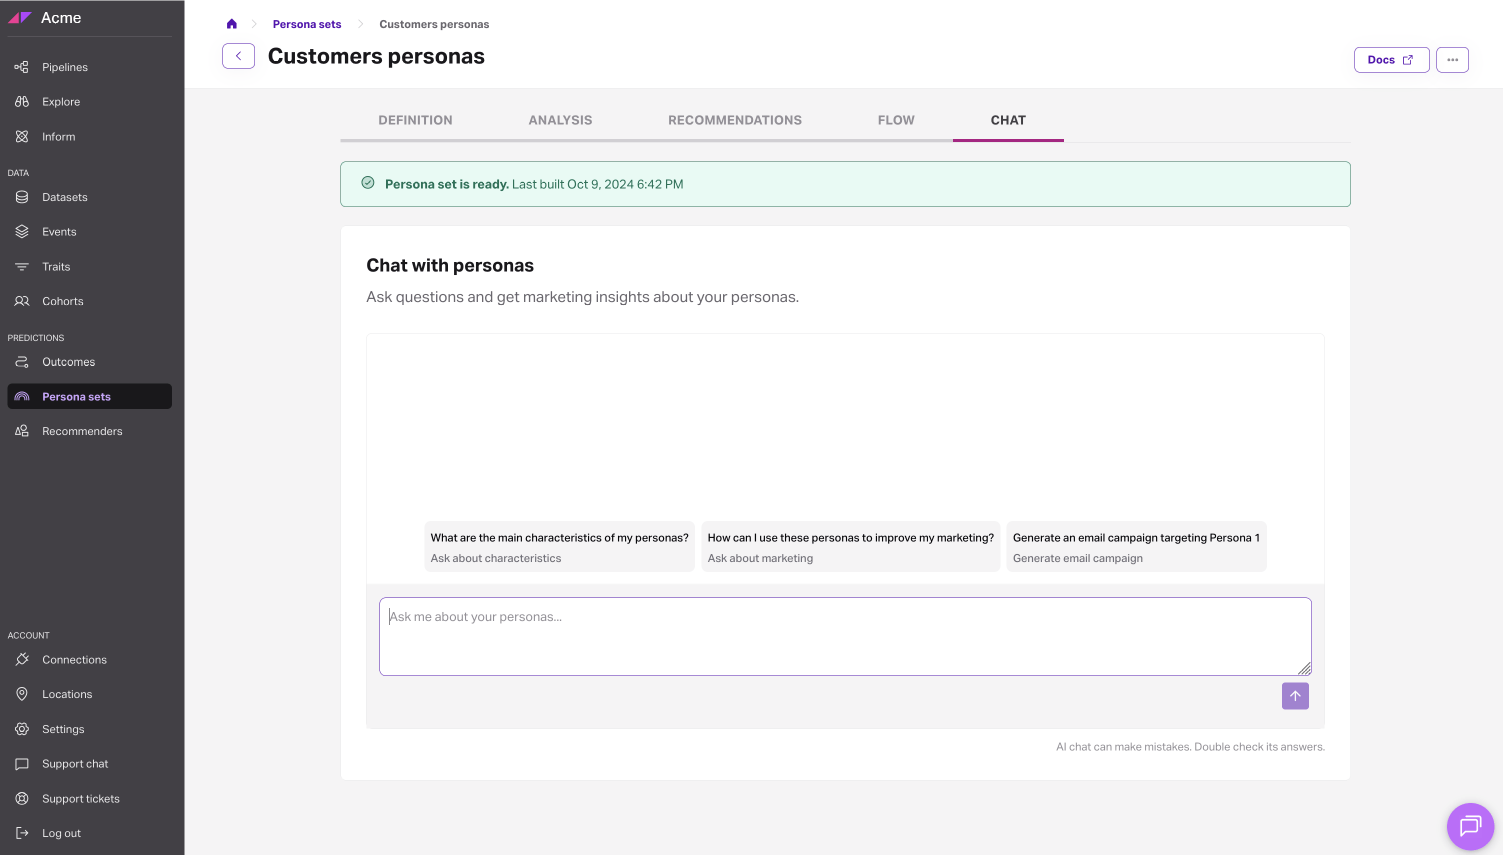Open Outcomes under Predictions

[x=68, y=362]
